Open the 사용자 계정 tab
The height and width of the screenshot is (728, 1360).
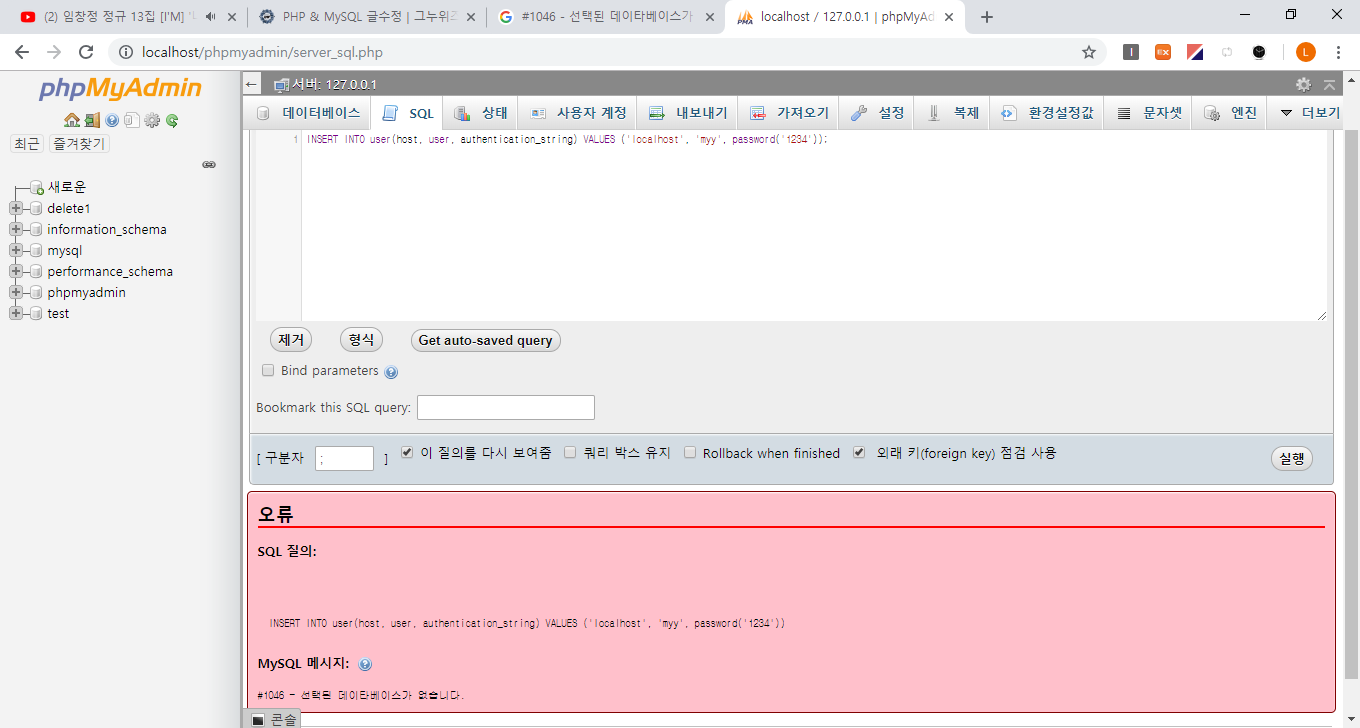click(578, 113)
